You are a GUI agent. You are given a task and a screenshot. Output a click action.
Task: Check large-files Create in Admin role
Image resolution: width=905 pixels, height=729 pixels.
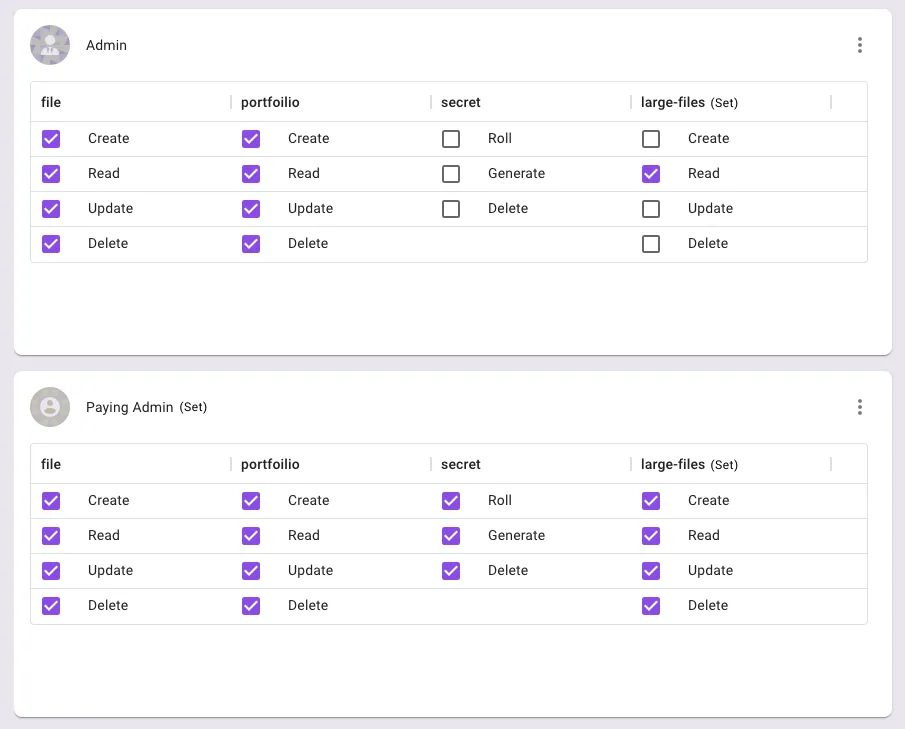tap(651, 139)
